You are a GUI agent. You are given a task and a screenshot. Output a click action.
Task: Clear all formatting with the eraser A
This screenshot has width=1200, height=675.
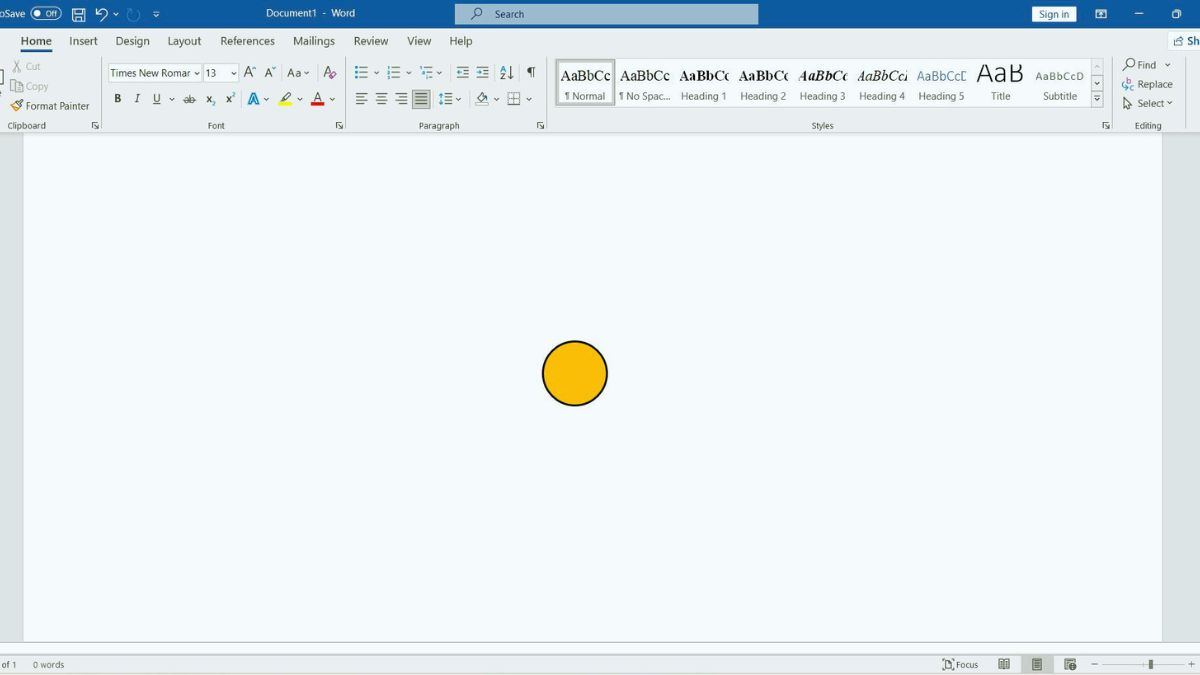(330, 73)
